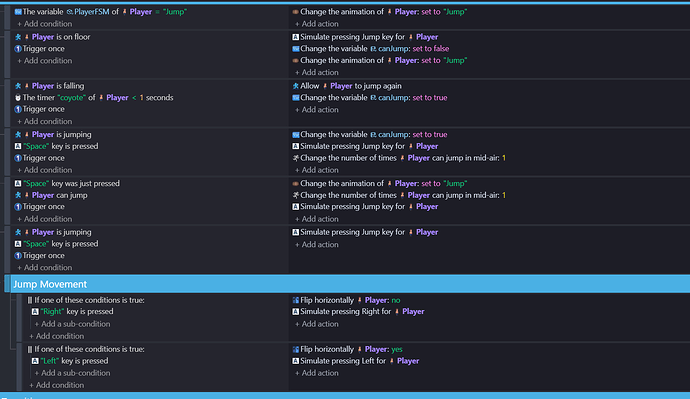Click the animation icon next to first "Change the animation of Player"
Viewport: 690px width, 399px height.
(296, 12)
